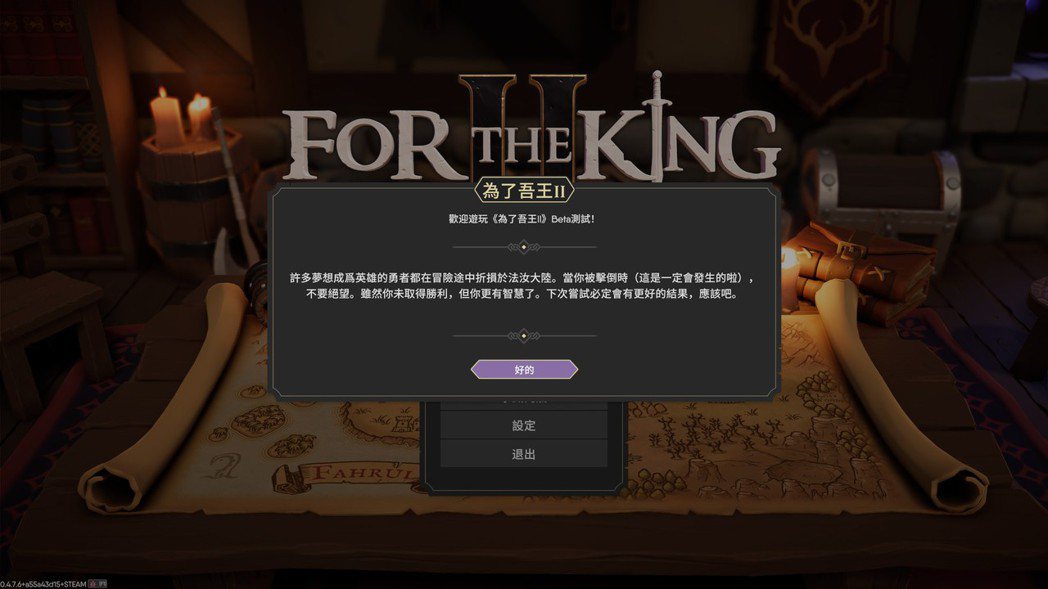The width and height of the screenshot is (1048, 589).
Task: Confirm the welcome dialog with 好的
Action: [x=524, y=369]
